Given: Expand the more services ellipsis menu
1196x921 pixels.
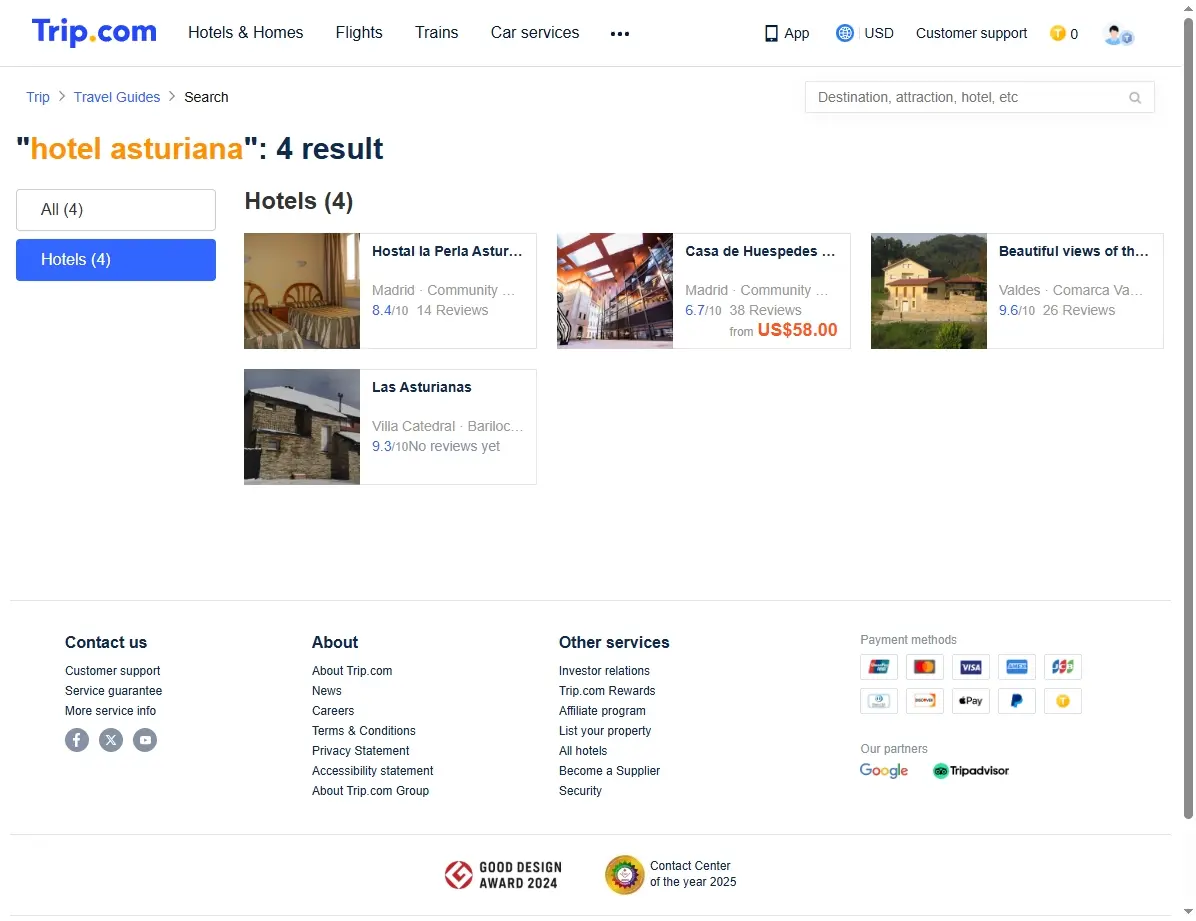Looking at the screenshot, I should tap(620, 34).
